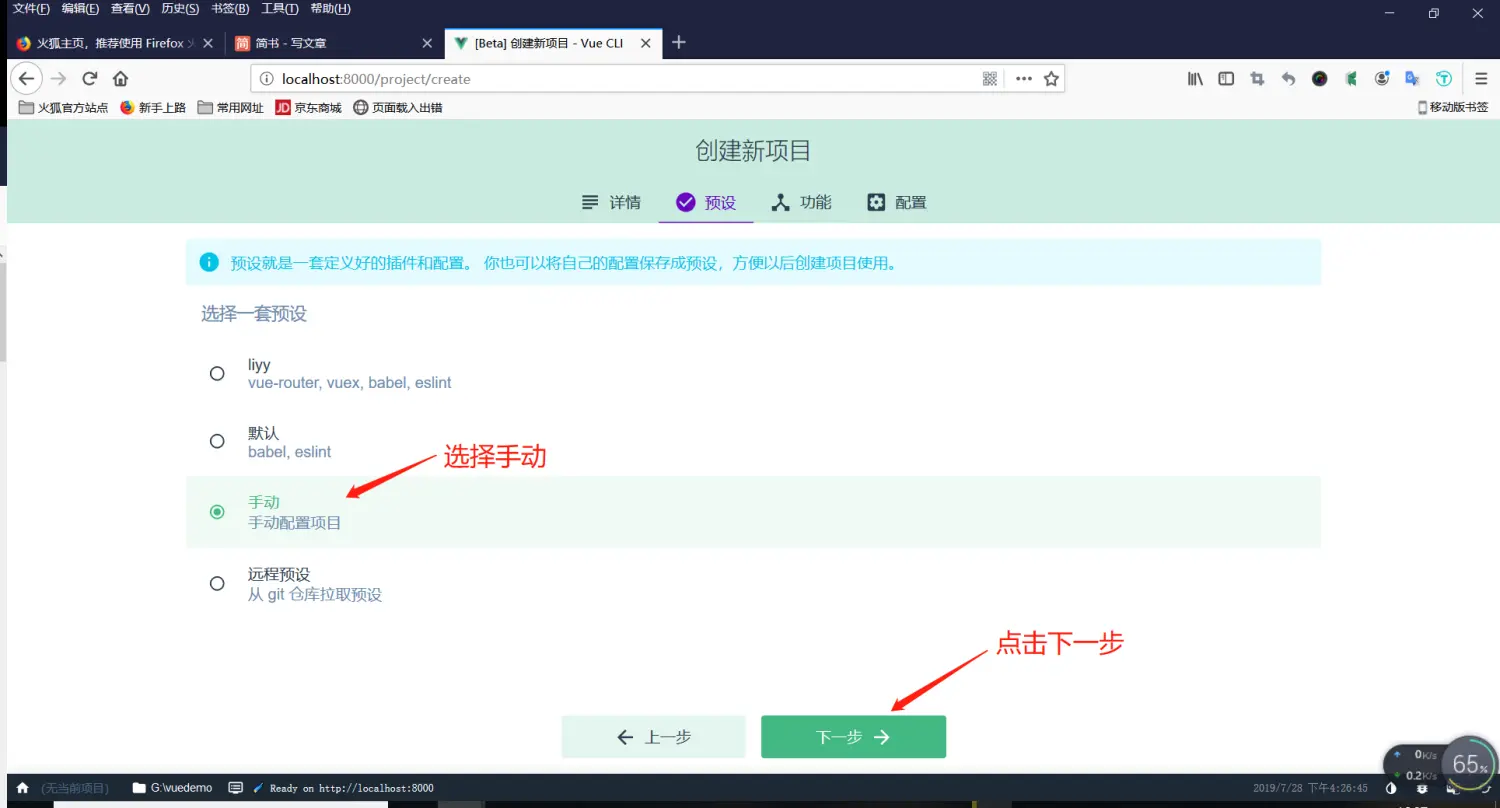The image size is (1500, 808).
Task: Click the 上一步 button
Action: [x=654, y=737]
